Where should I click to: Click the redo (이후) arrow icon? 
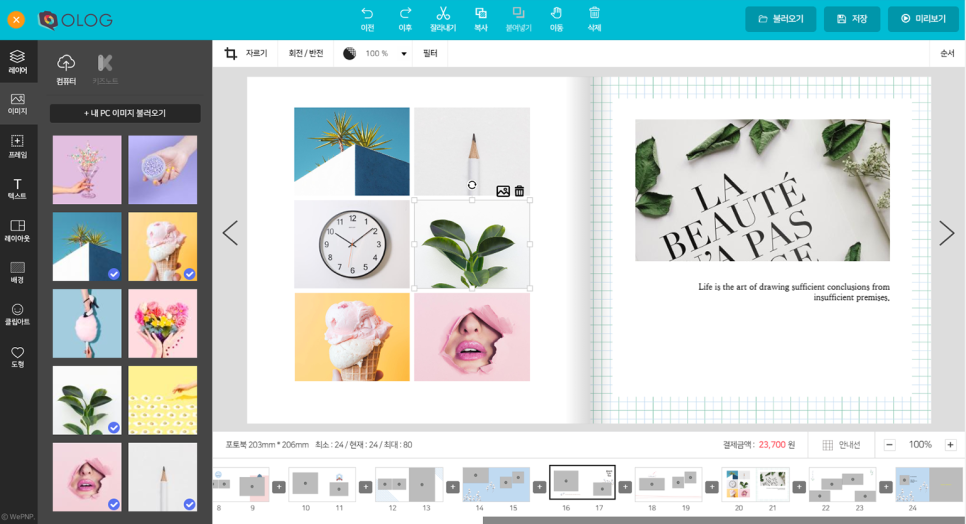(x=405, y=13)
